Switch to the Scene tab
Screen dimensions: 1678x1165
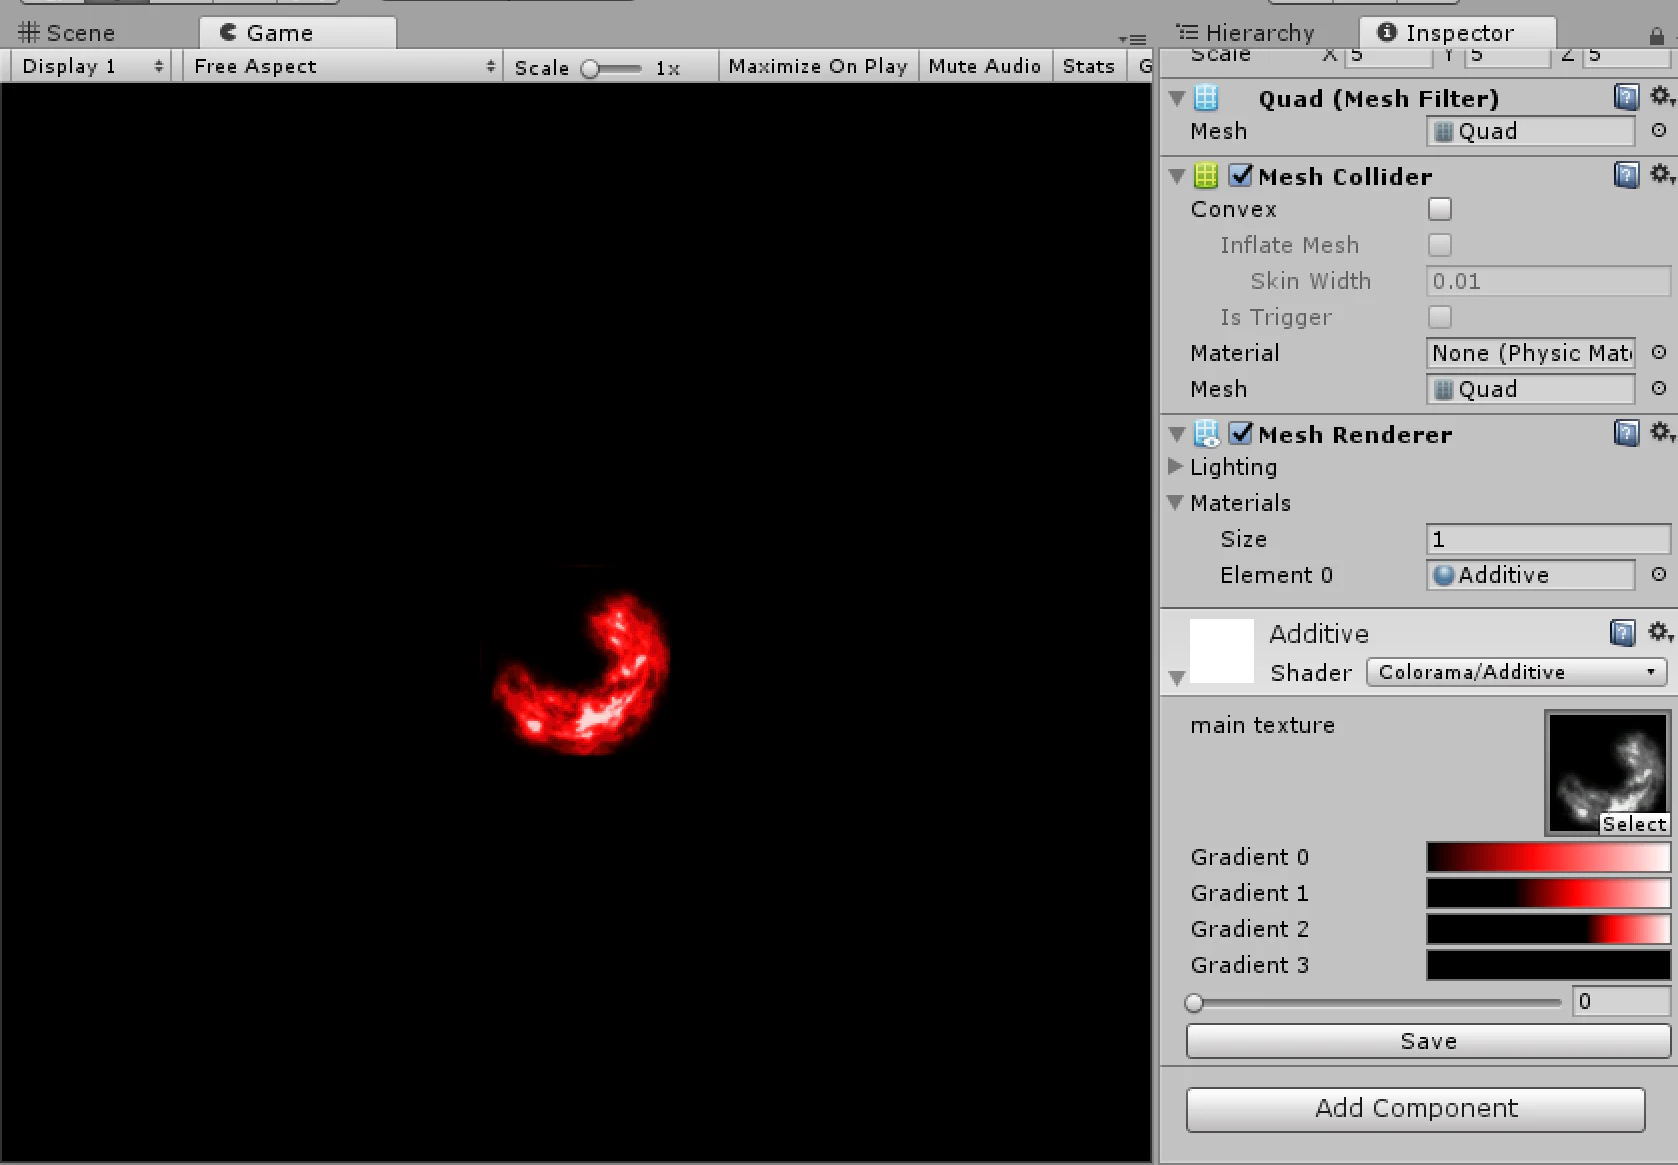point(68,33)
